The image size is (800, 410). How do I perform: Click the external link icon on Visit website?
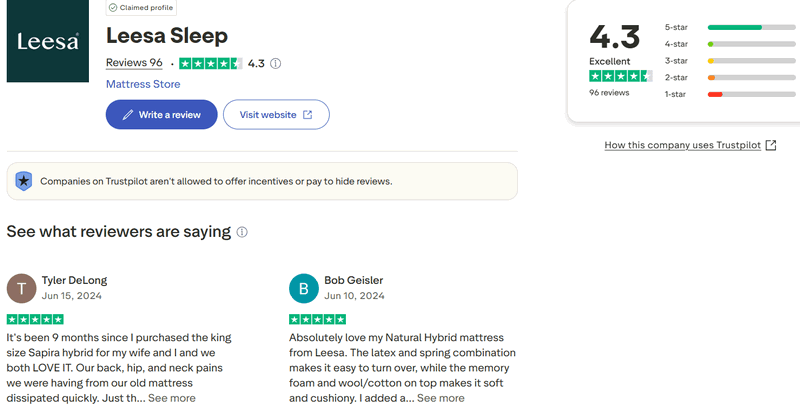click(x=308, y=115)
